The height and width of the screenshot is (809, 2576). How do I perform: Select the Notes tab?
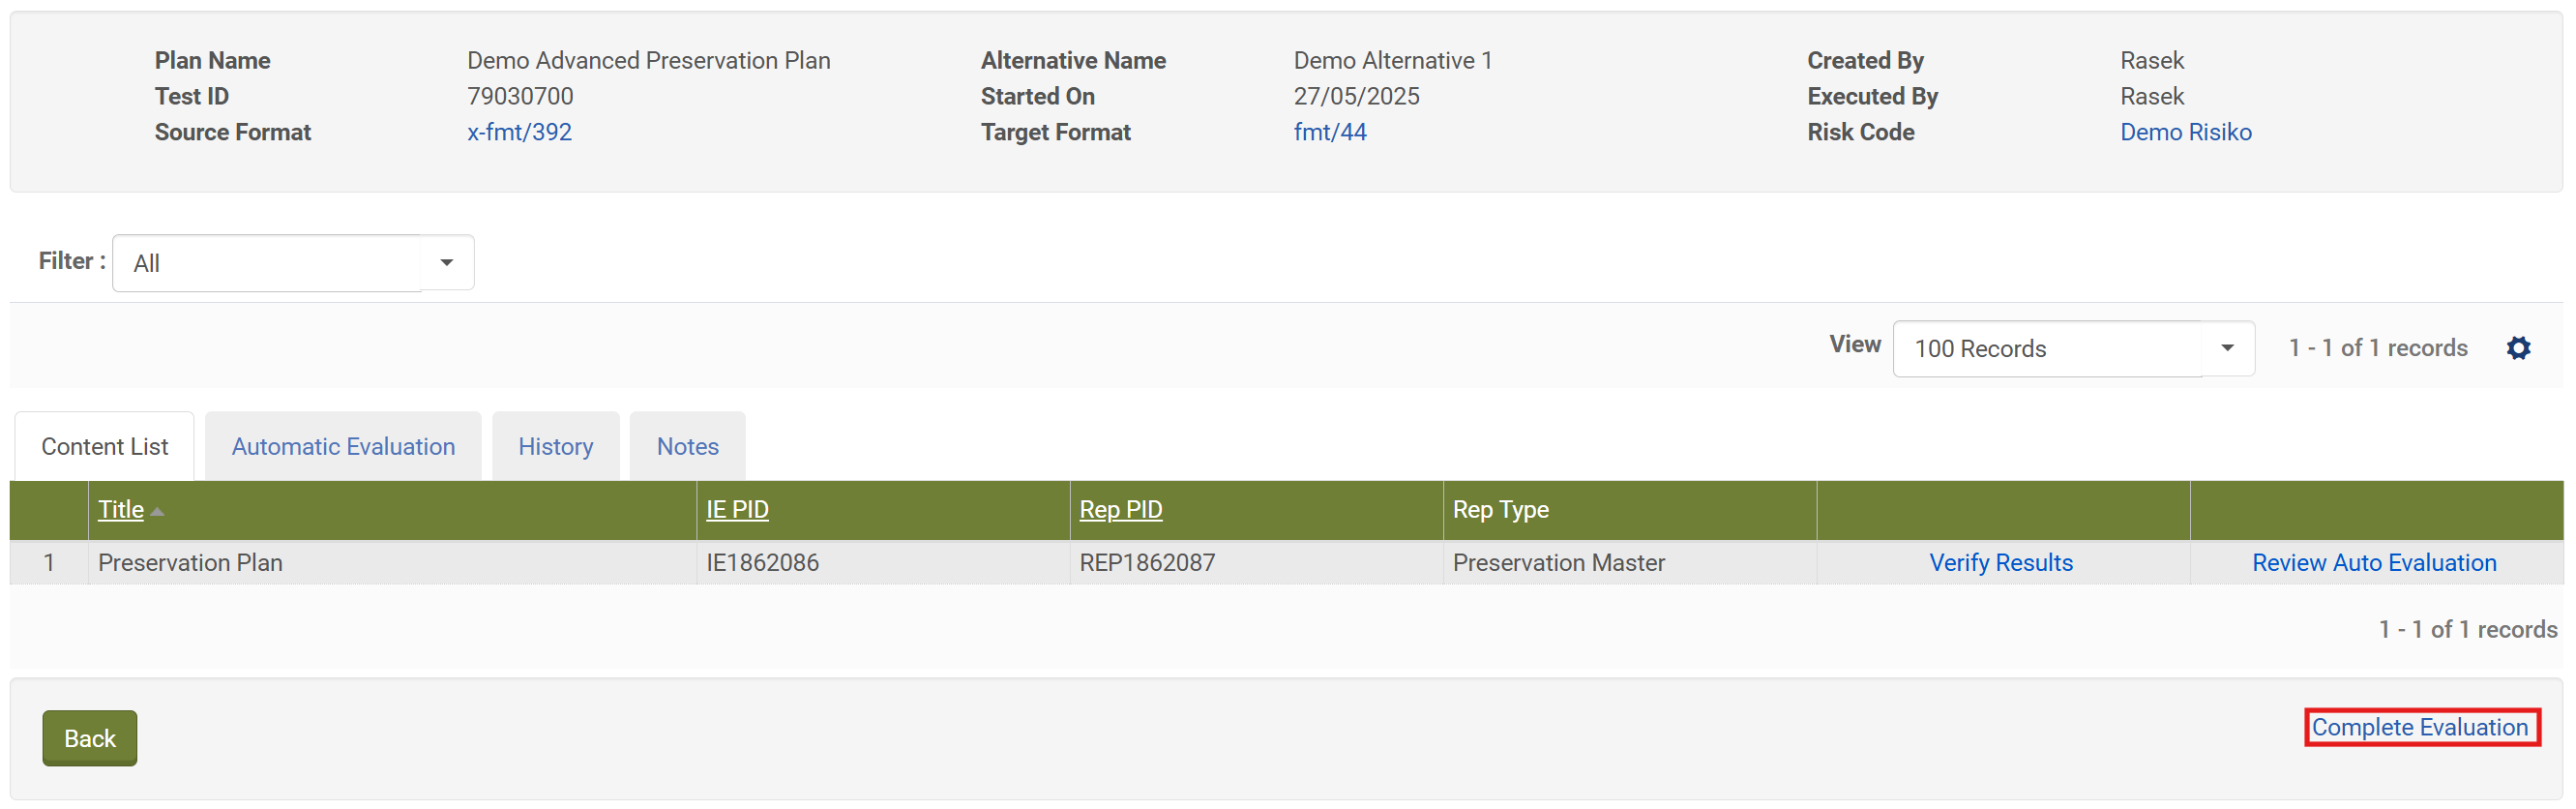coord(687,447)
